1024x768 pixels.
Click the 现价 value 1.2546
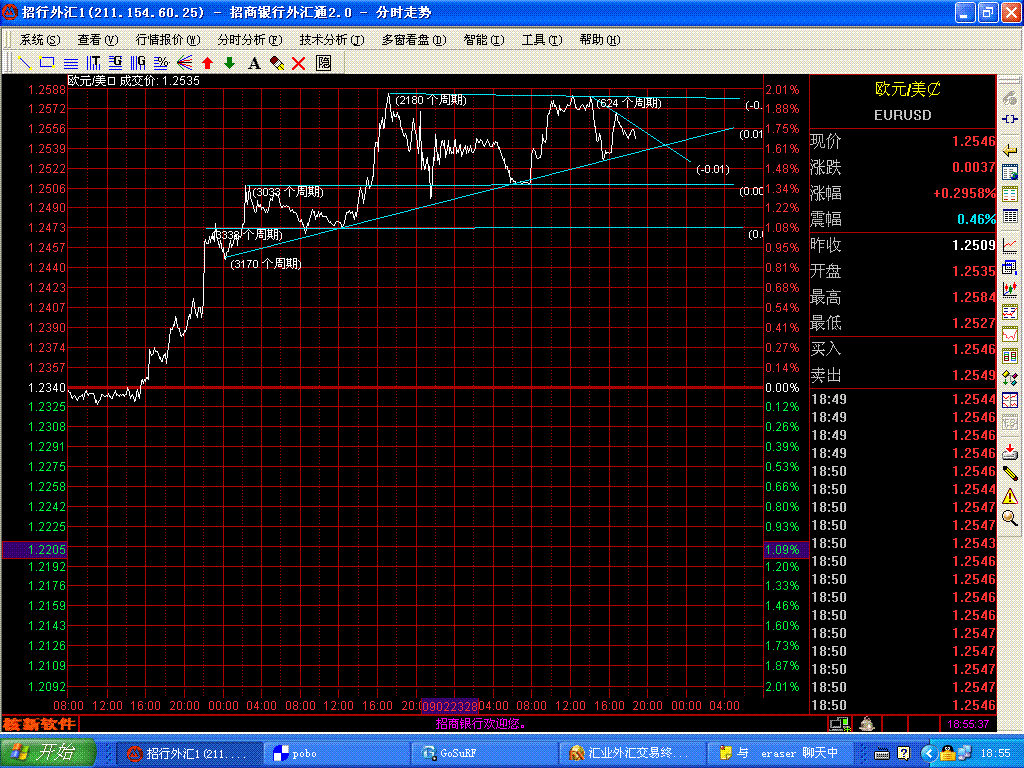973,141
